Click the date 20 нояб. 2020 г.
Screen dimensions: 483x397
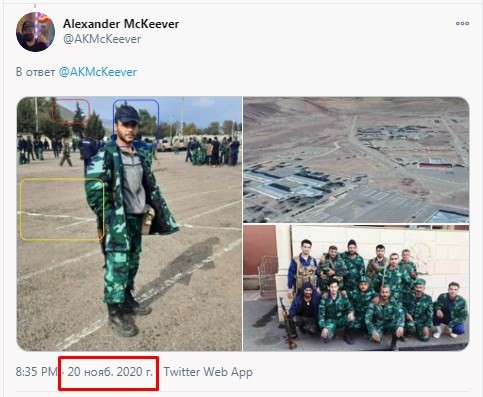tap(110, 372)
